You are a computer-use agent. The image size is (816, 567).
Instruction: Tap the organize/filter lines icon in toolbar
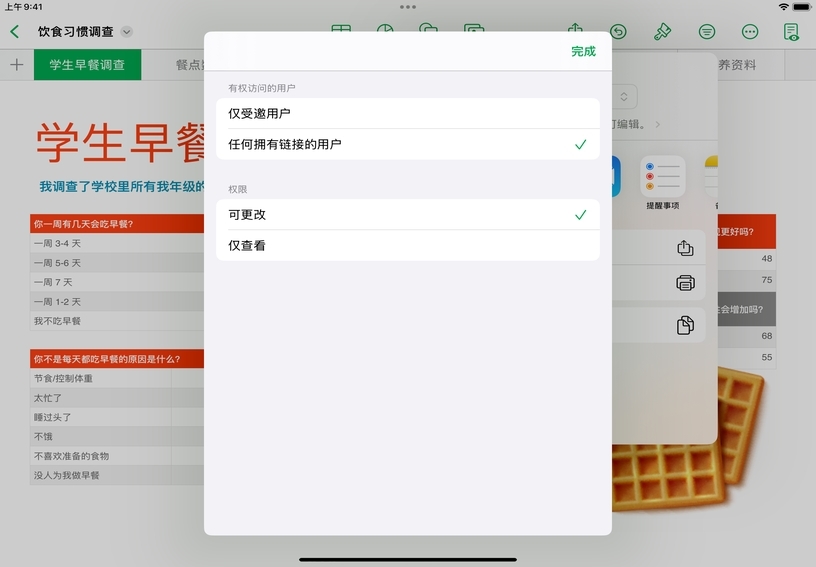pyautogui.click(x=706, y=32)
